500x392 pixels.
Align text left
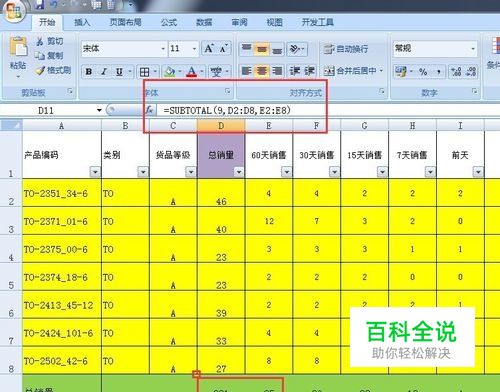246,71
